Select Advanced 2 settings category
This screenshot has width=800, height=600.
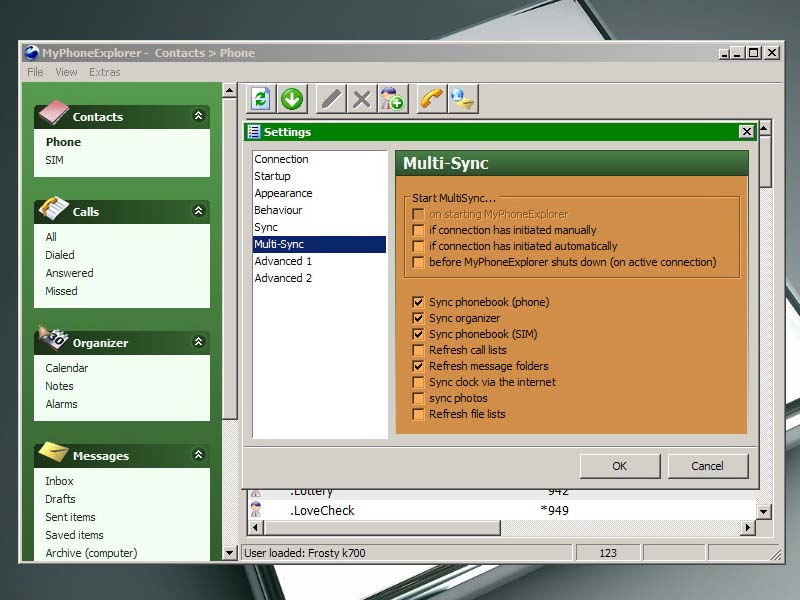point(319,278)
